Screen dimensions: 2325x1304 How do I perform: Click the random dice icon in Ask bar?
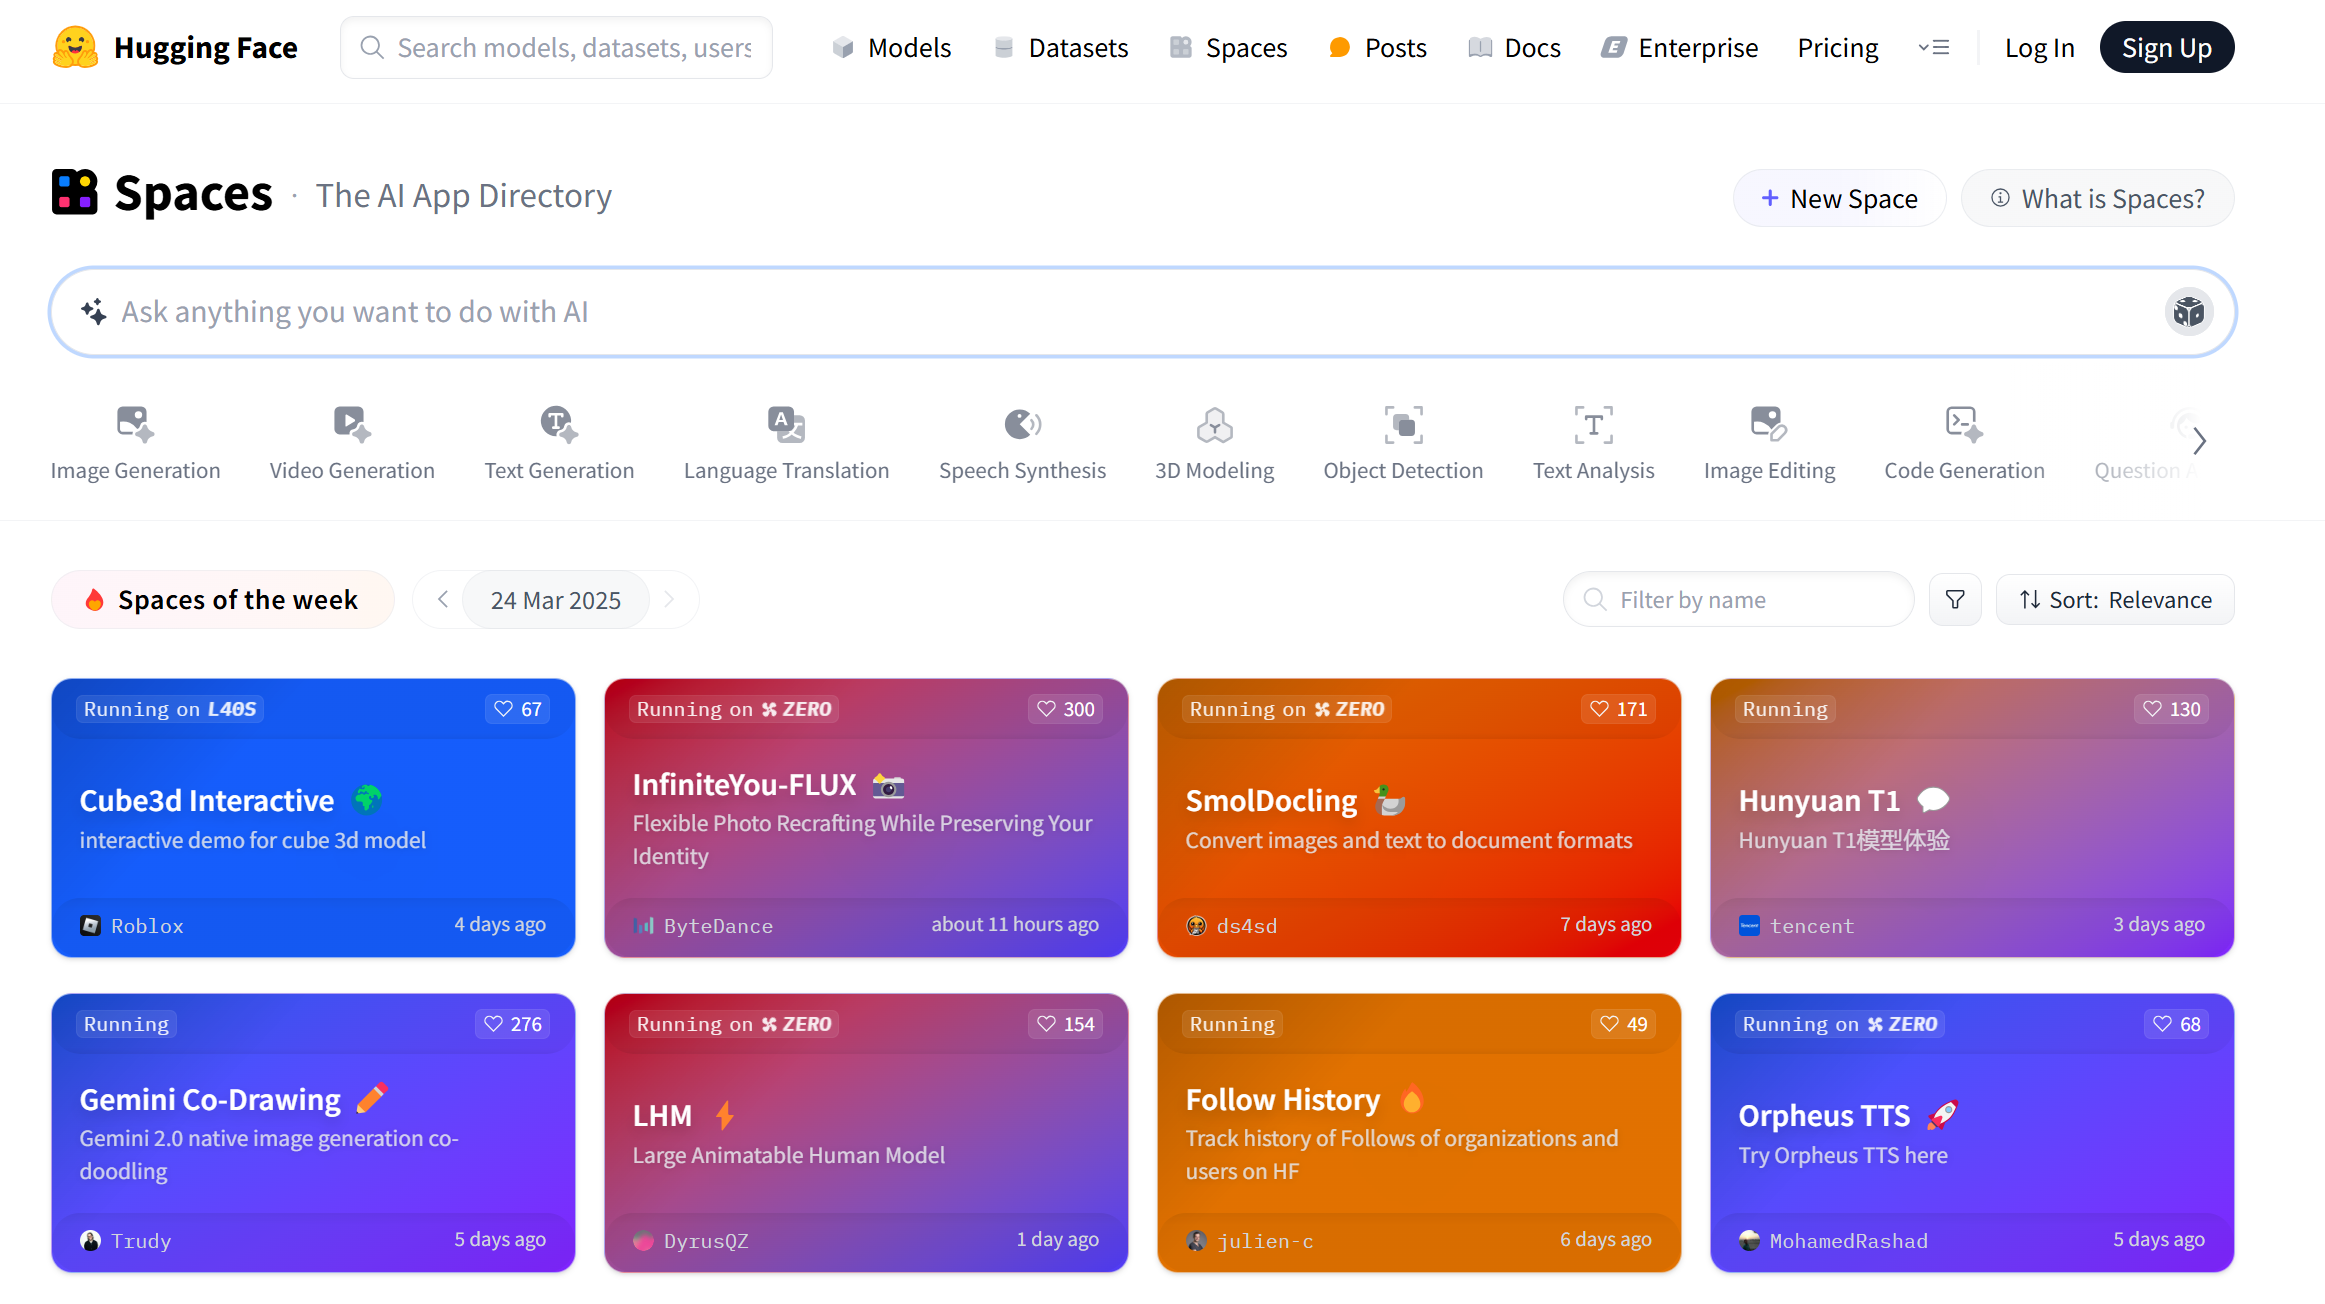(x=2188, y=312)
